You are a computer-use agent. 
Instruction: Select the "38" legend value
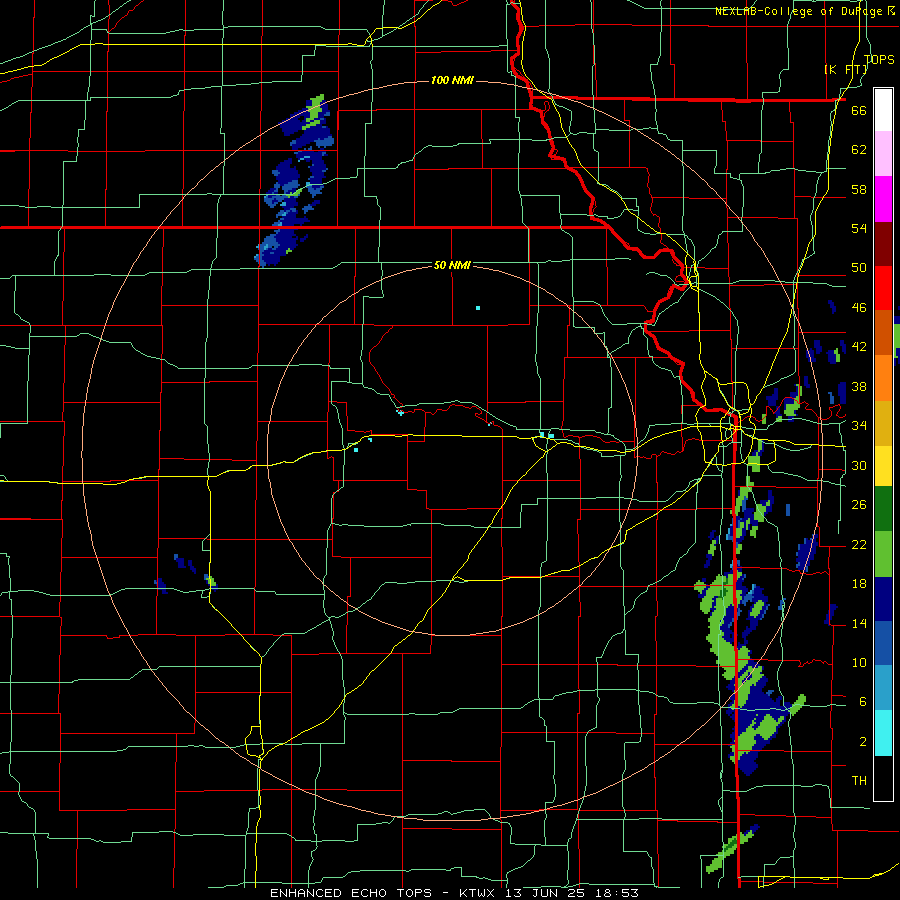tap(859, 386)
